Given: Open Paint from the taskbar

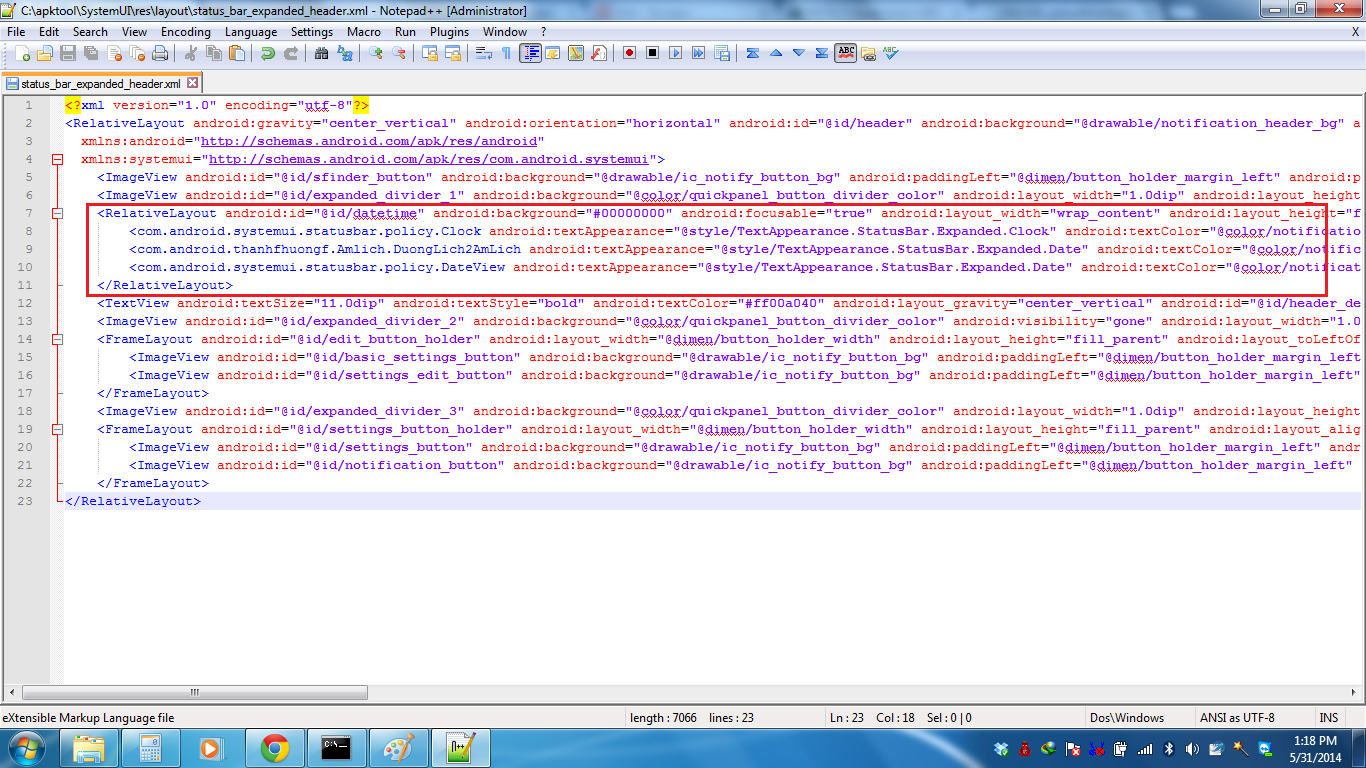Looking at the screenshot, I should [x=399, y=748].
